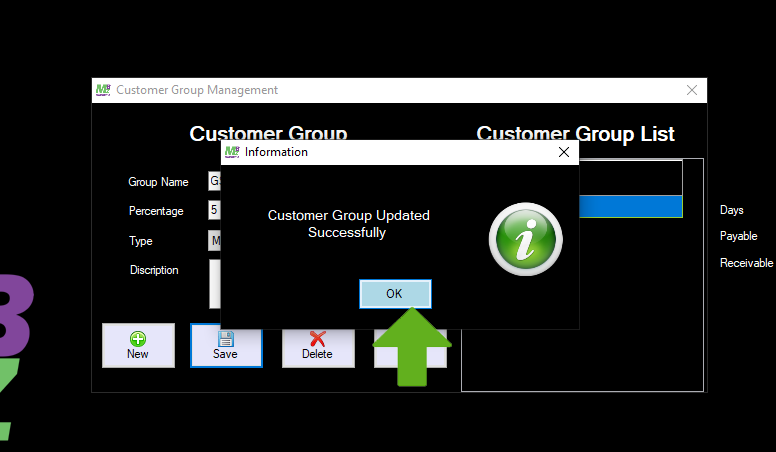Click the Discription text box

[x=214, y=283]
